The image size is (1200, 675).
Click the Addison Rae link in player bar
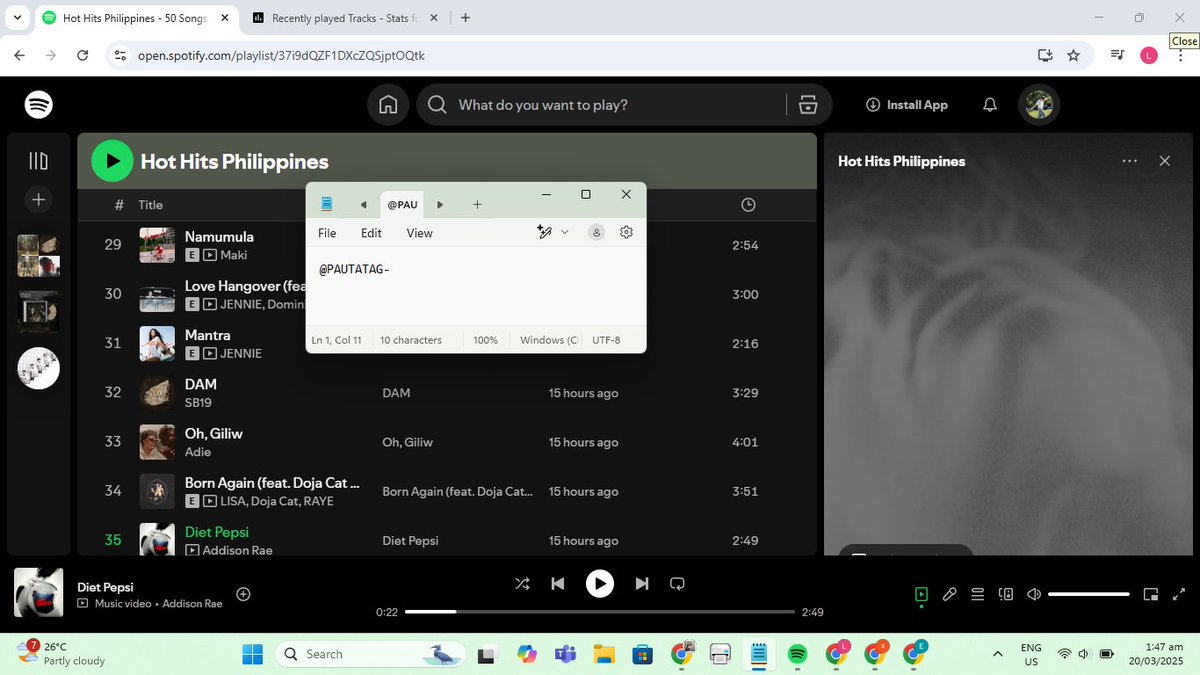192,604
